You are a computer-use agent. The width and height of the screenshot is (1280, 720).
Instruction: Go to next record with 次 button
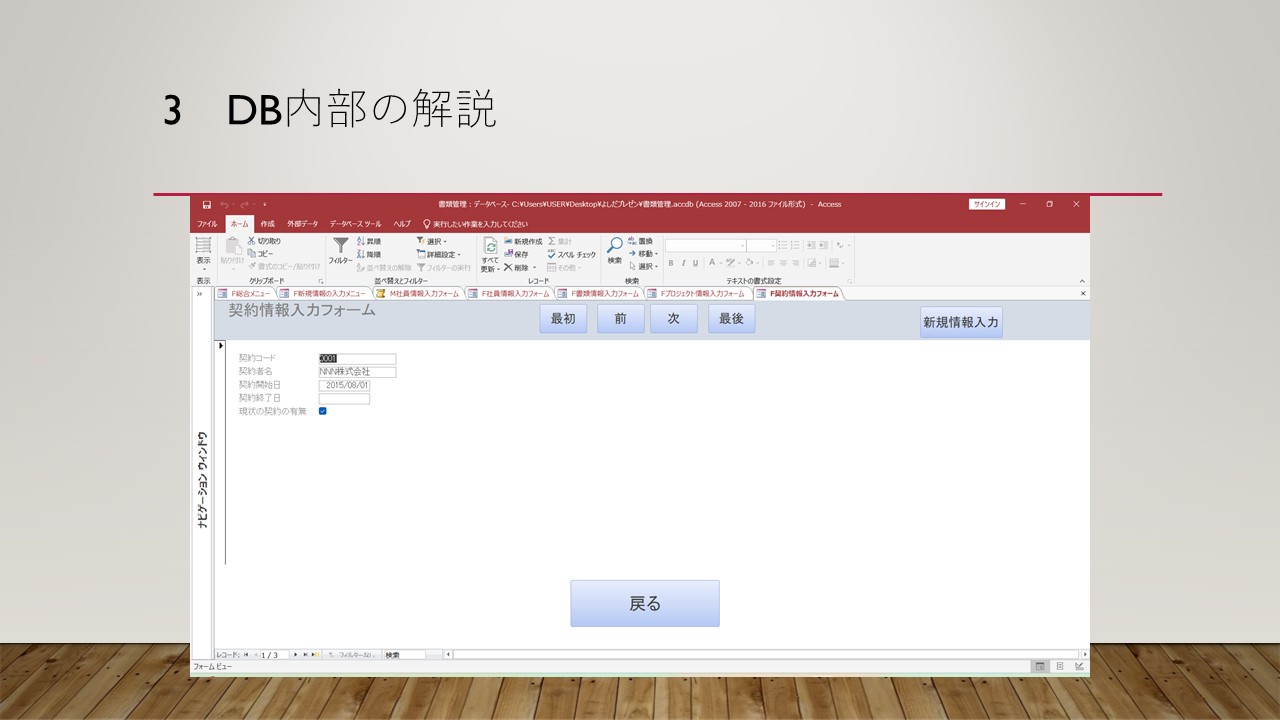673,319
